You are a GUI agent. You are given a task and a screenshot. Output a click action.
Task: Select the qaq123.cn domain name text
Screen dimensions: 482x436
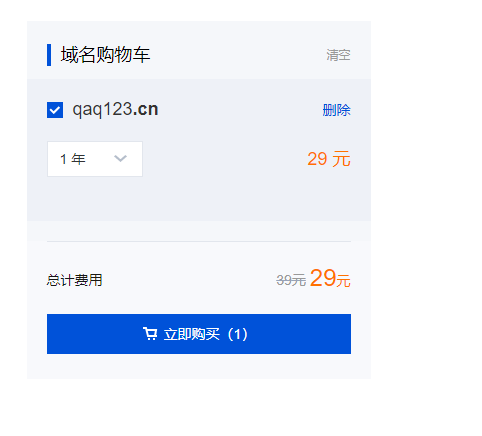pos(115,109)
